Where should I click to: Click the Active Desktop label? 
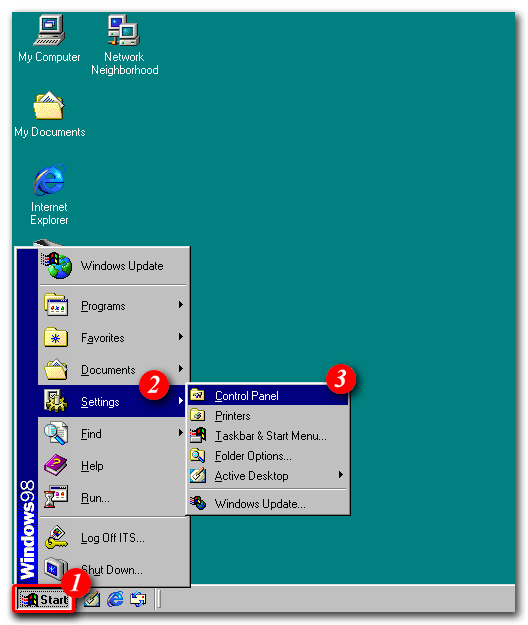click(x=251, y=476)
